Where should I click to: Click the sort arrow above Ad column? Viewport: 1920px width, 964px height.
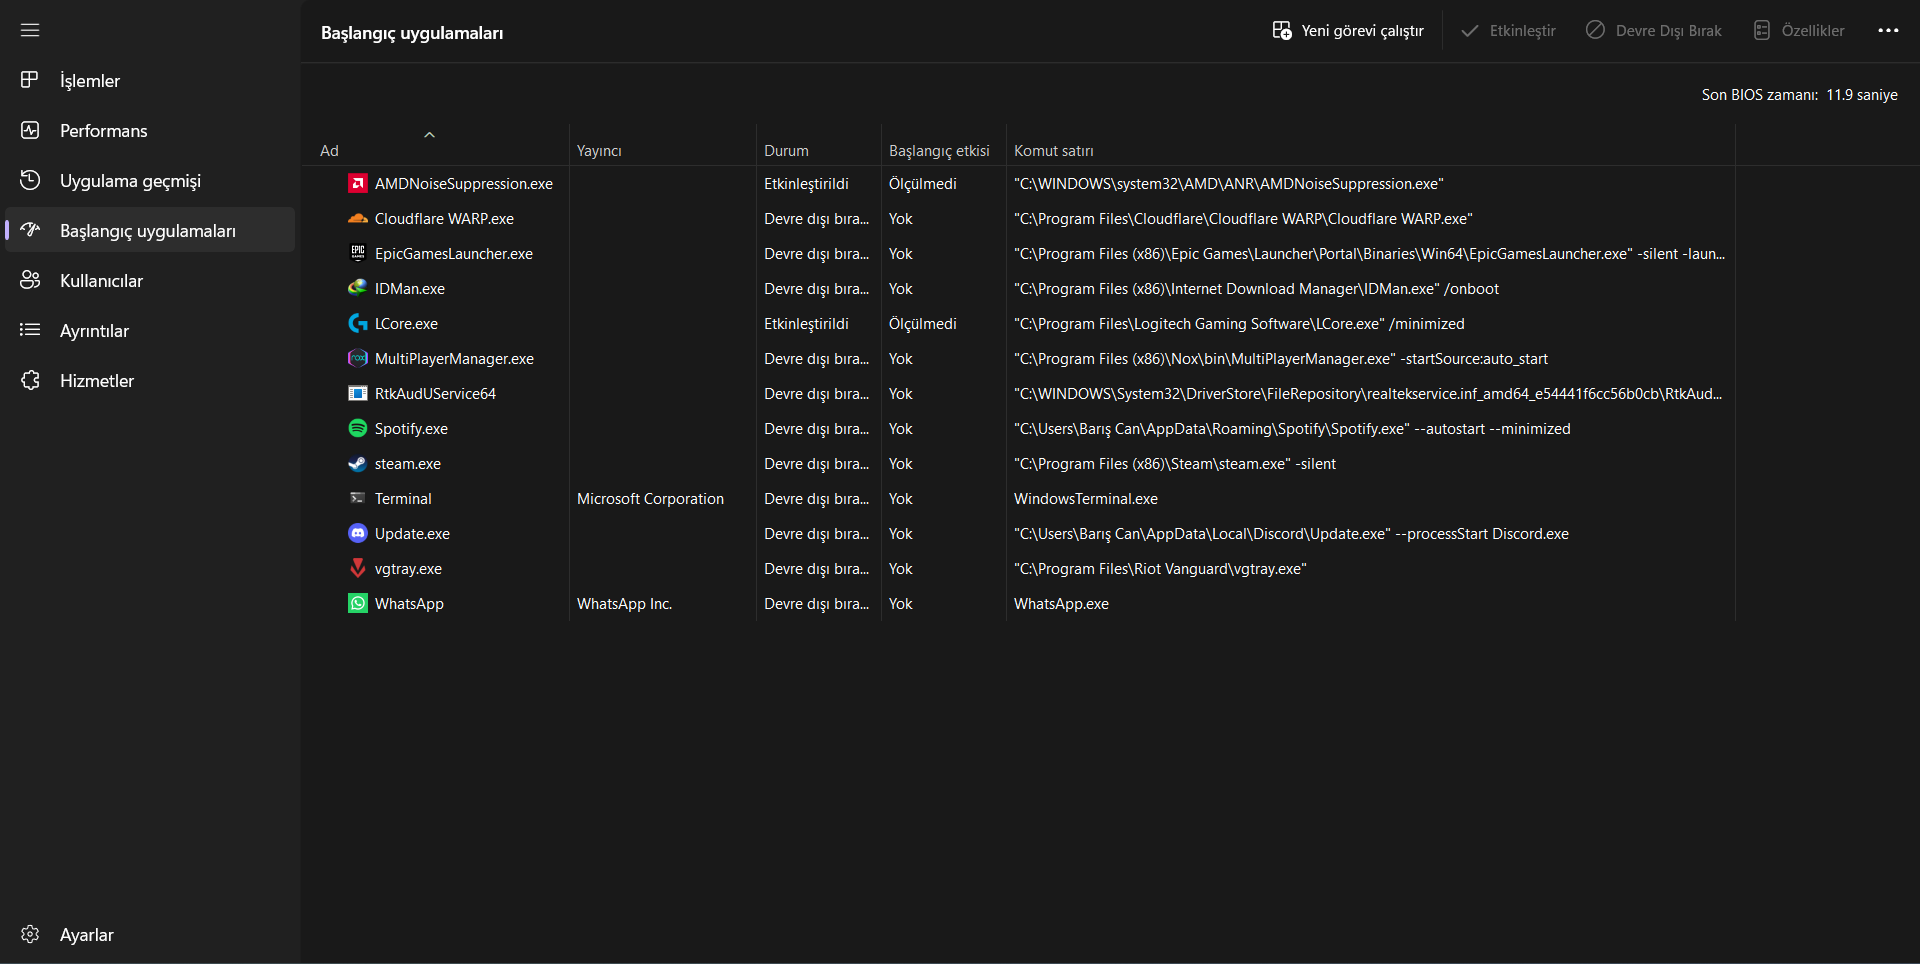point(429,134)
